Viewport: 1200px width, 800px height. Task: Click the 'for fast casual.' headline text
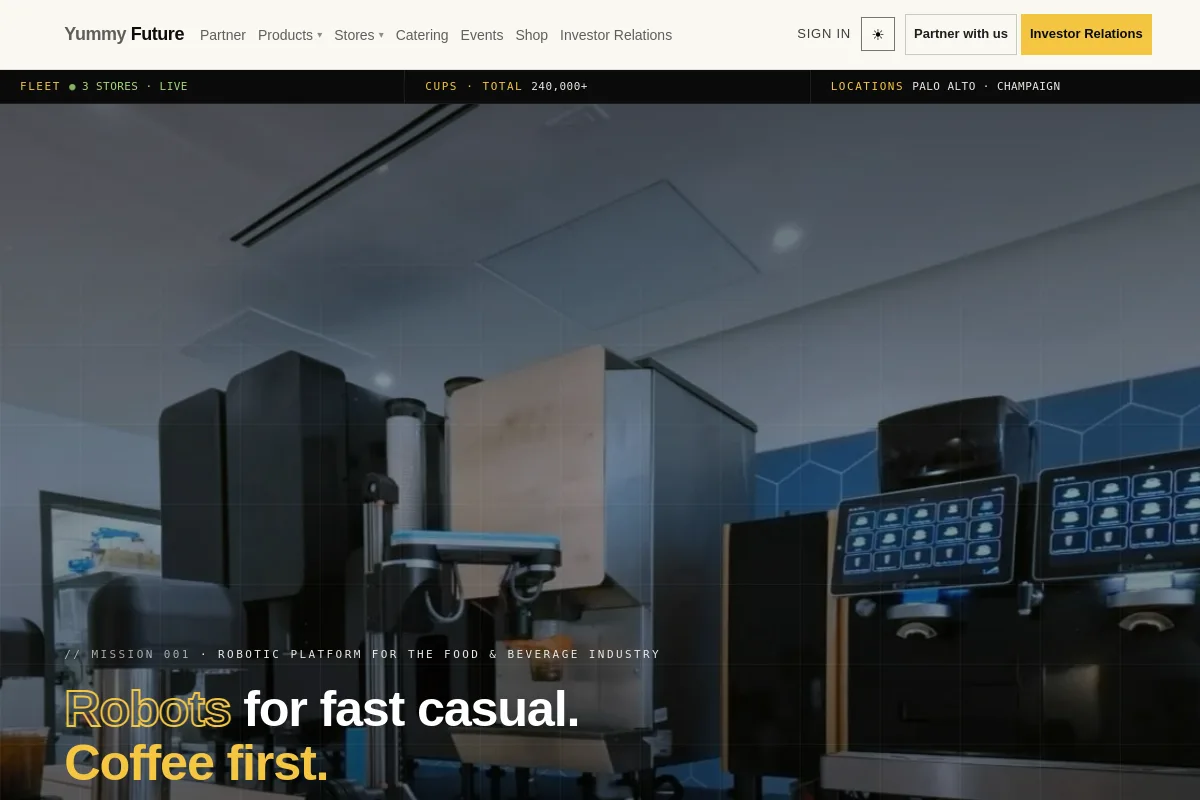point(412,709)
